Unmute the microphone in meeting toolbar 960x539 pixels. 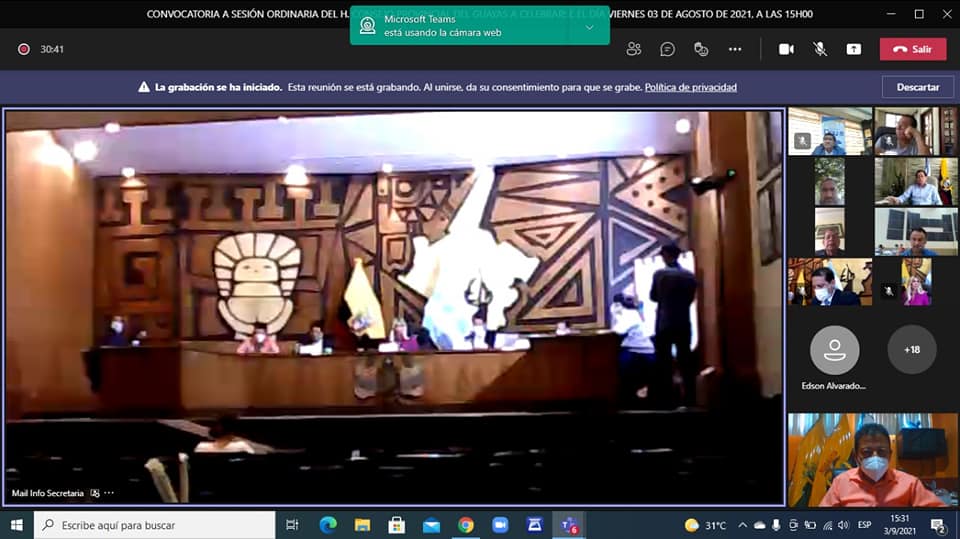coord(820,49)
